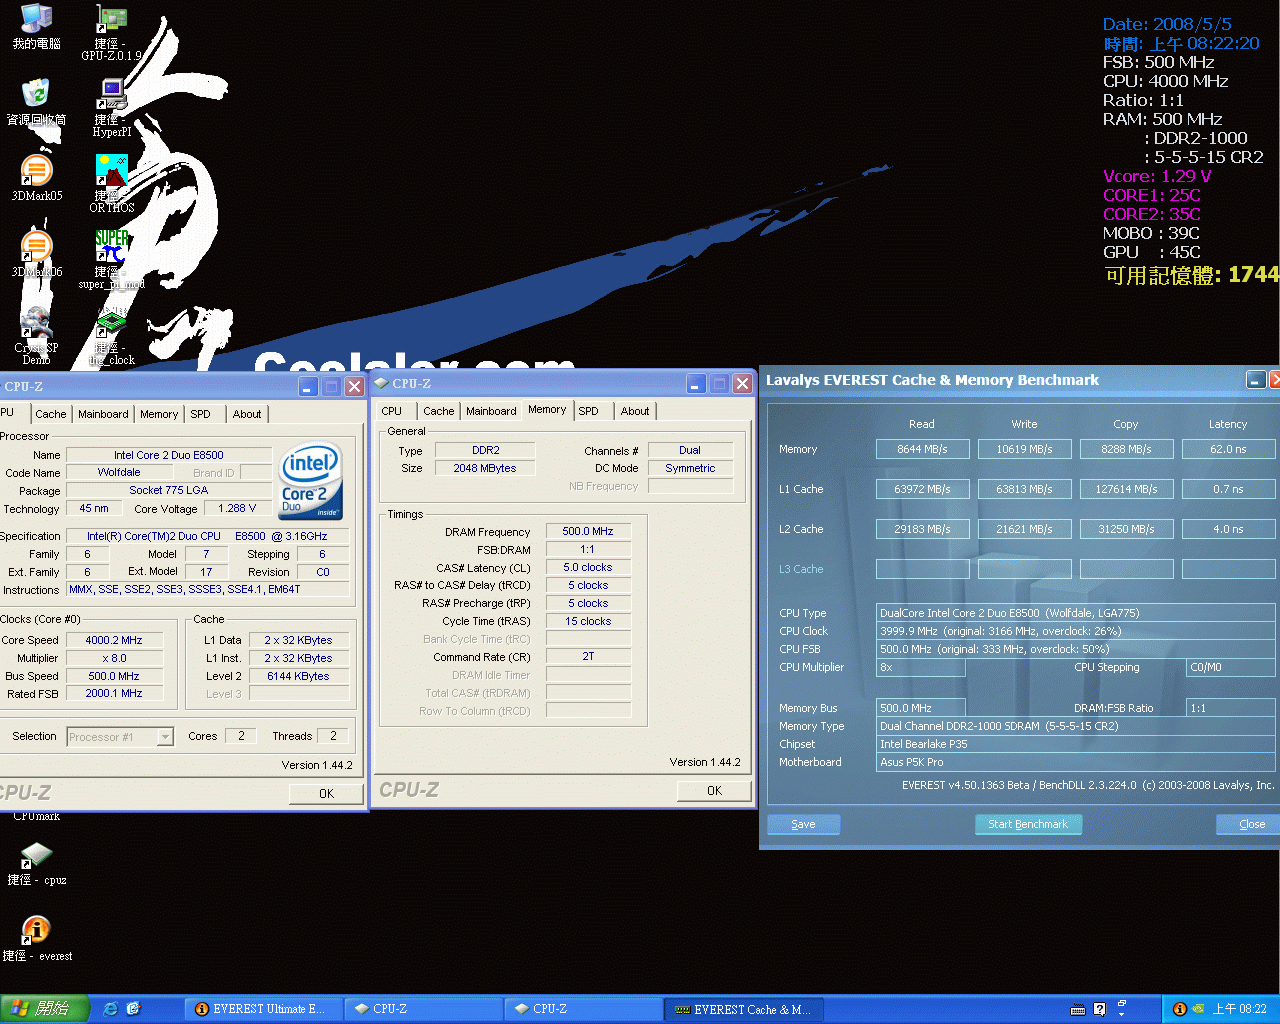
Task: Close the CPU-Z Memory window
Action: (x=742, y=384)
